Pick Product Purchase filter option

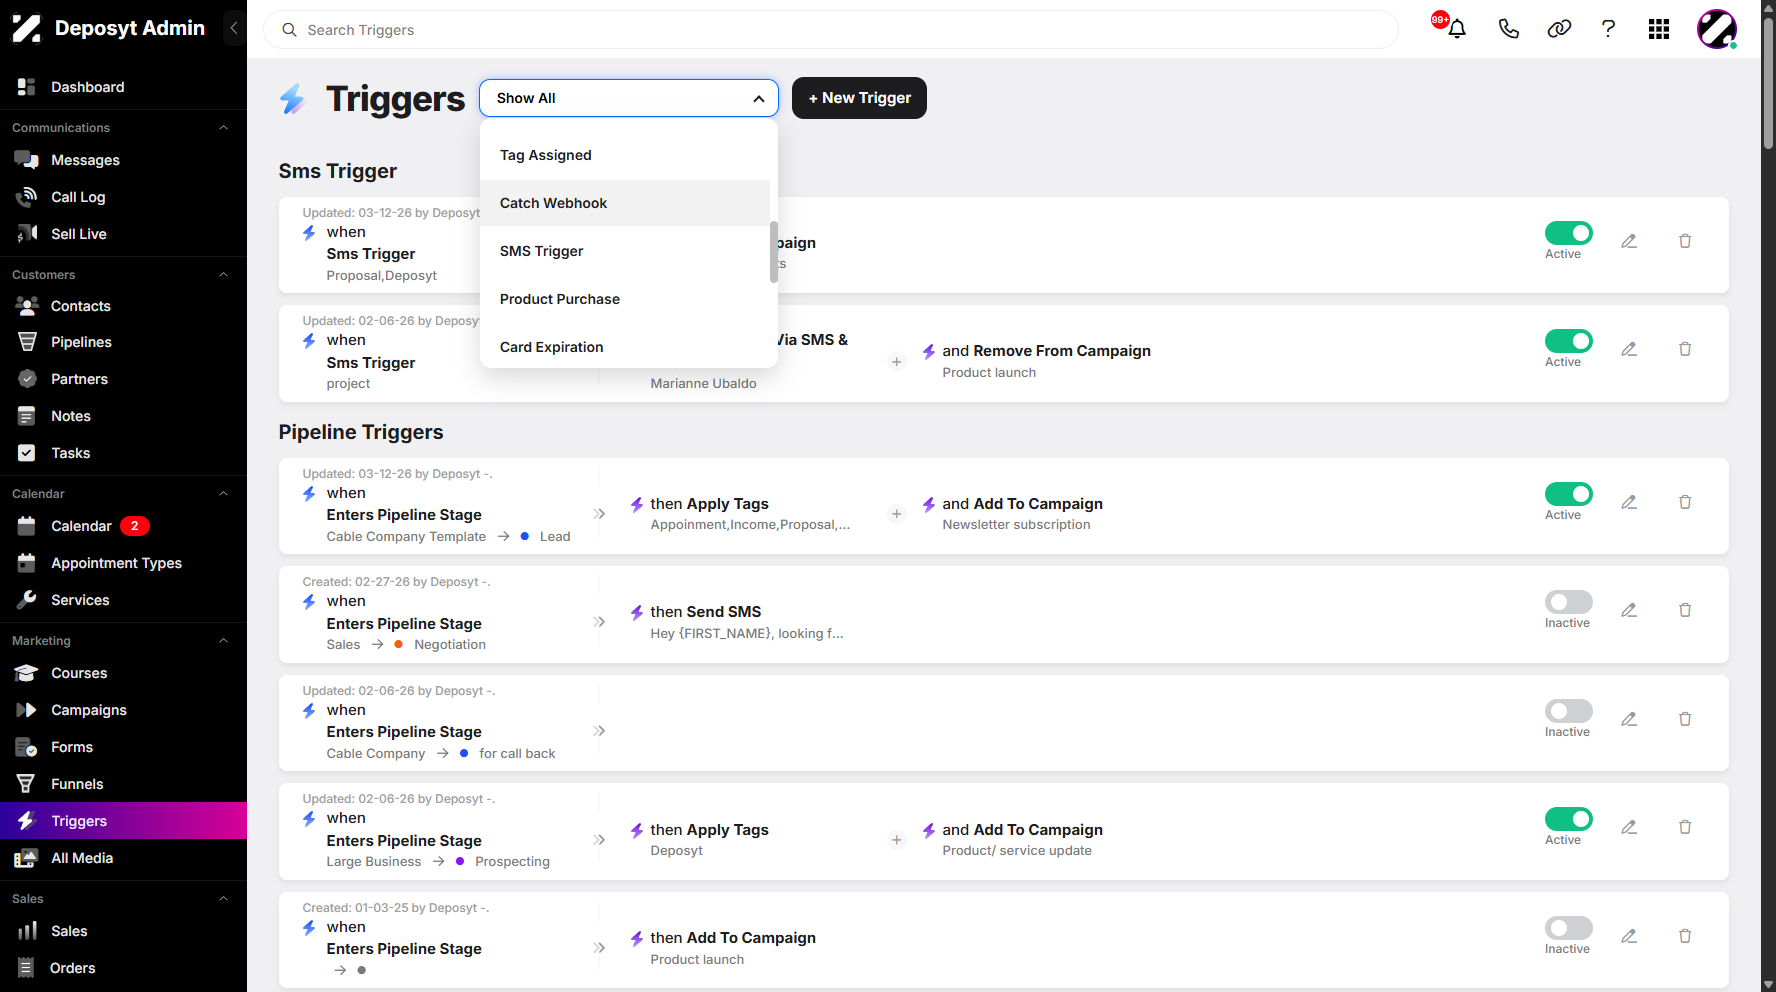[x=625, y=299]
